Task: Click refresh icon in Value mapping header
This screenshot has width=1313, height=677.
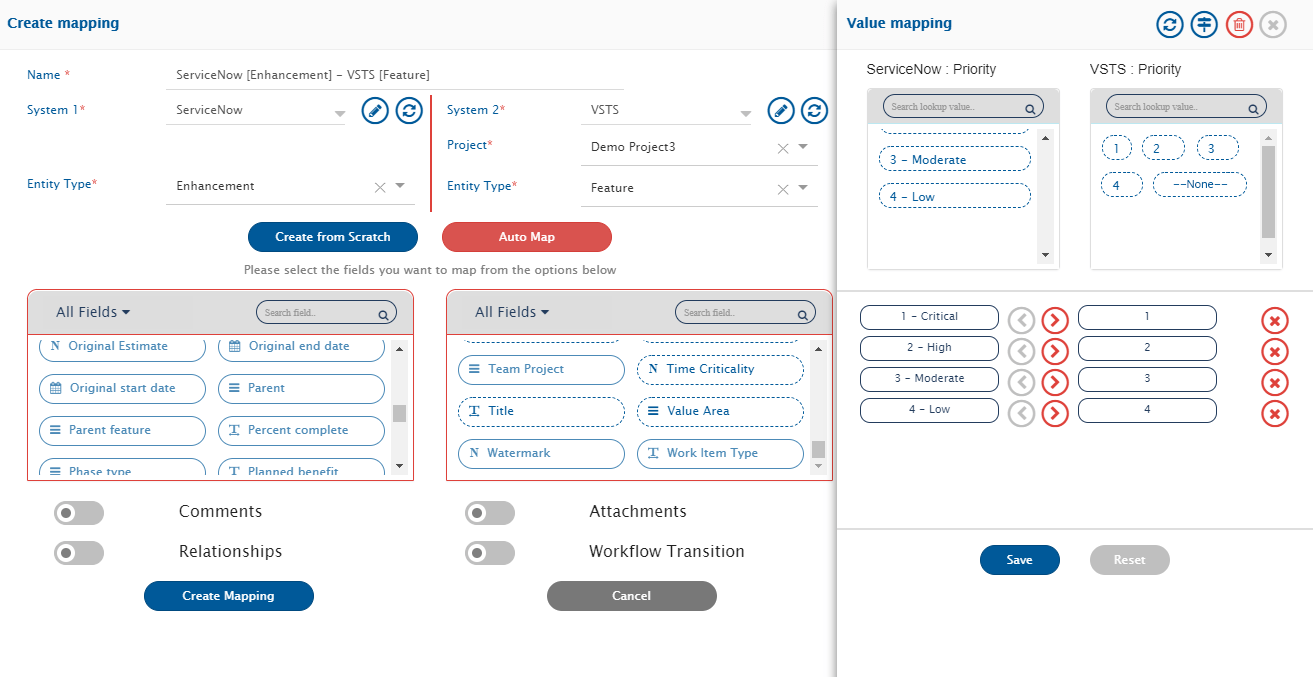Action: [x=1170, y=25]
